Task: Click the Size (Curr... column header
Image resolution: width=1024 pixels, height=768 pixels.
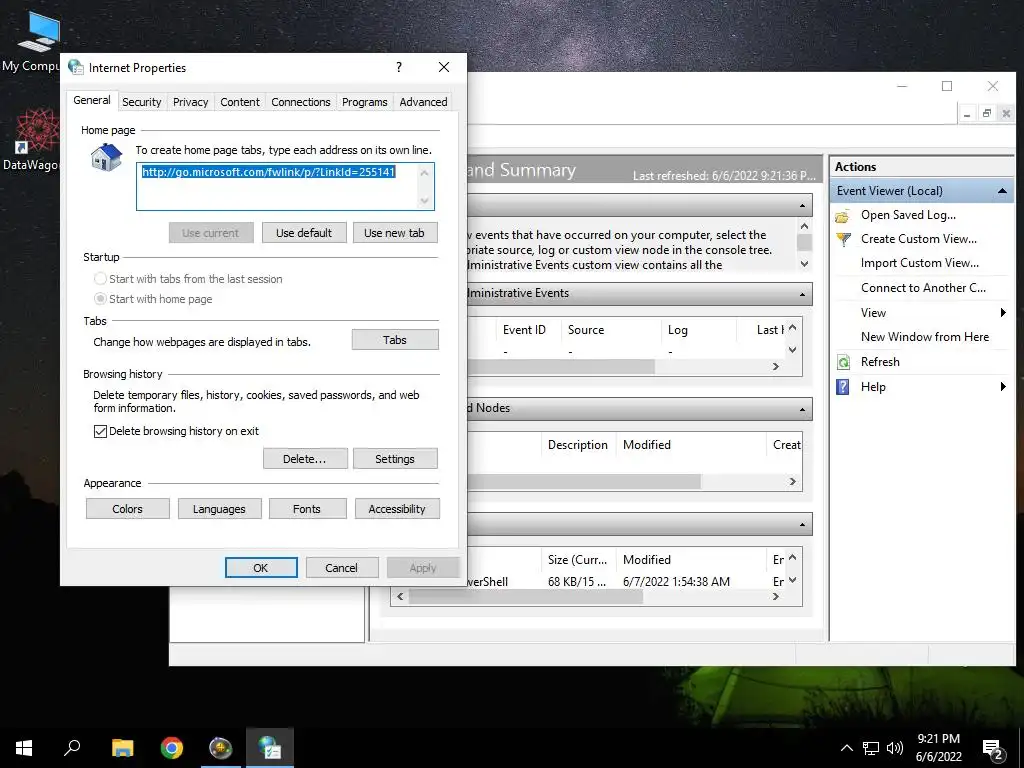Action: pos(577,560)
